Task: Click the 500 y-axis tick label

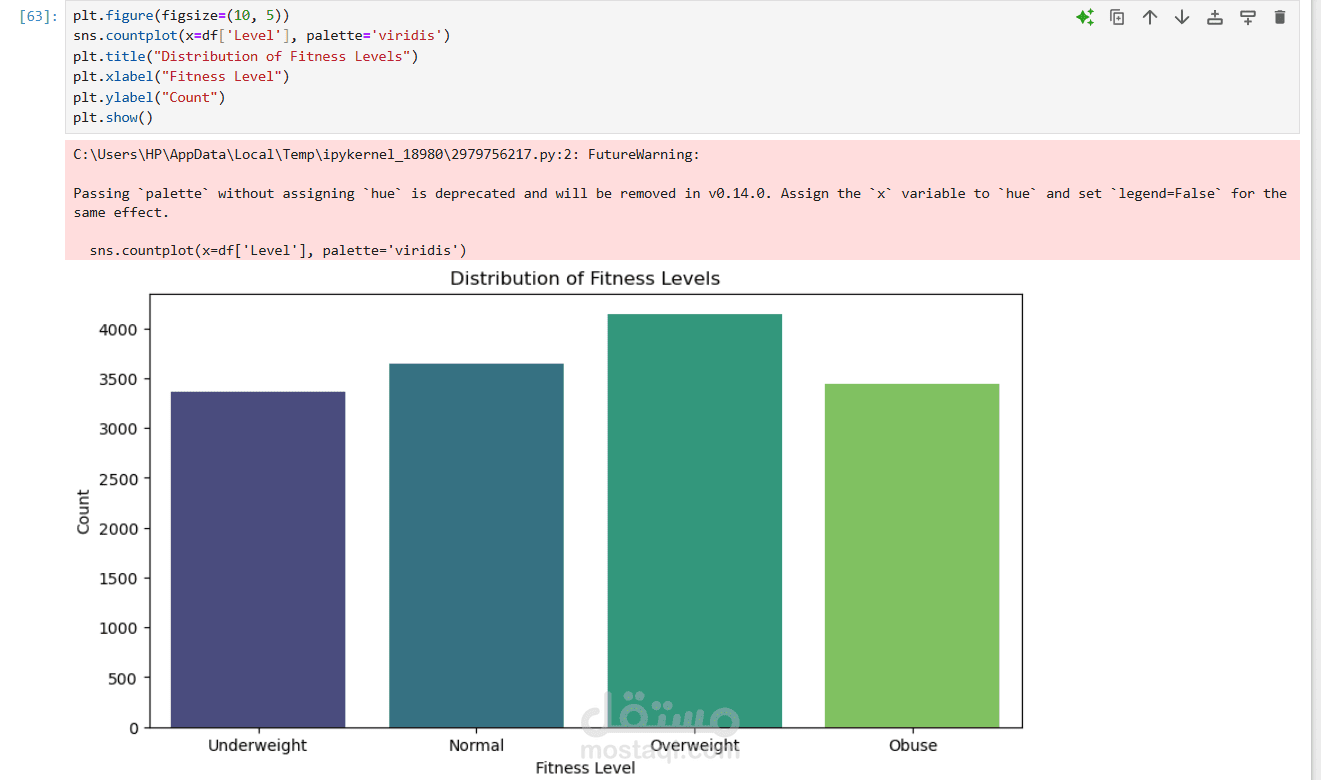Action: tap(124, 678)
